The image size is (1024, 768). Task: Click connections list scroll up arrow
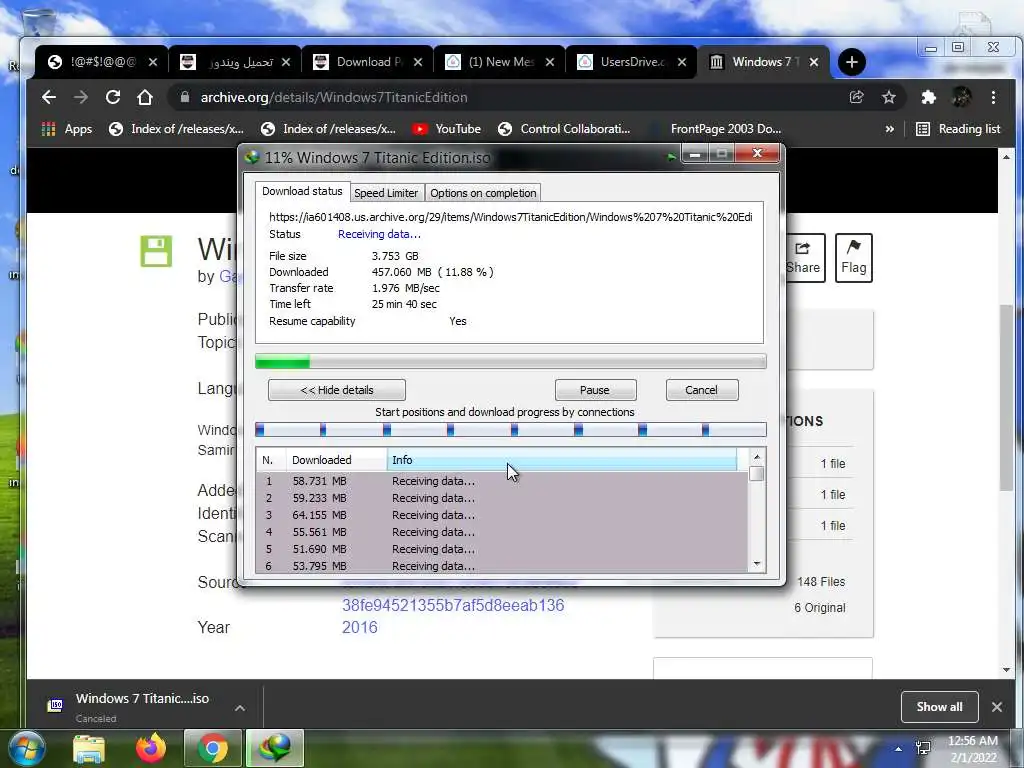point(757,457)
